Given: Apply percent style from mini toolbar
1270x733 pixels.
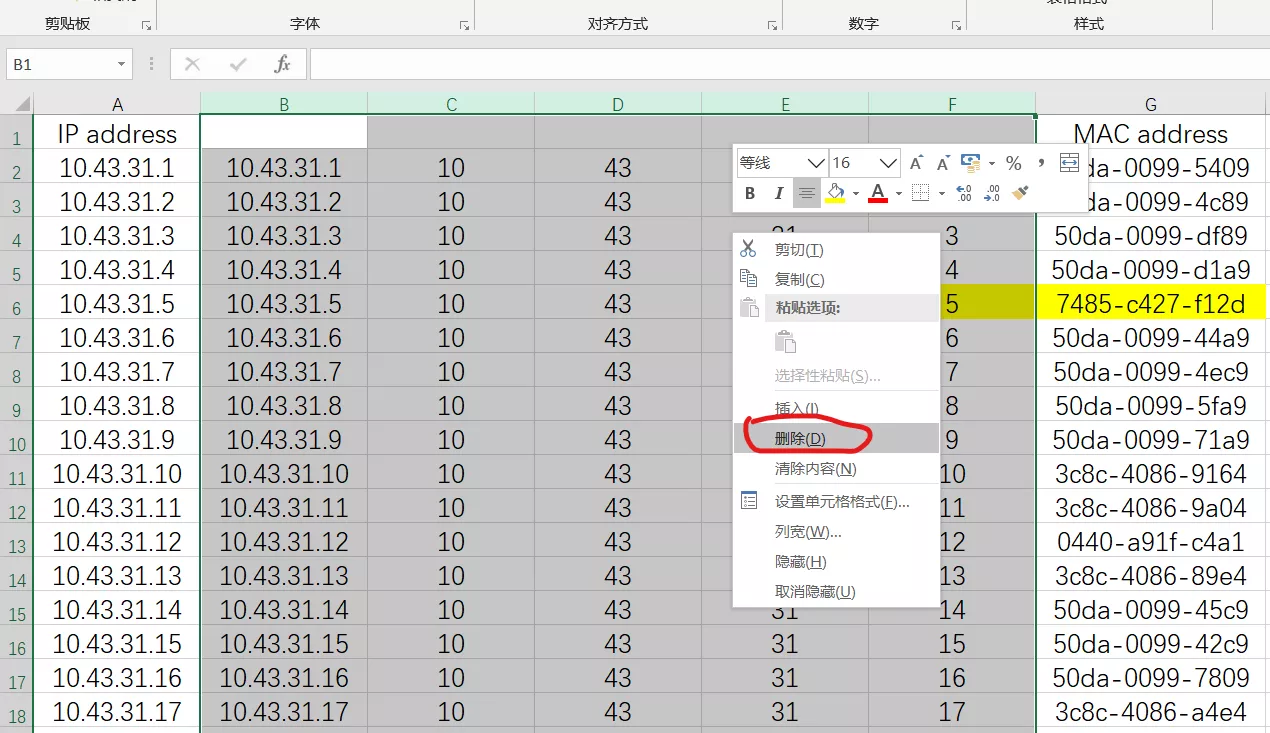Looking at the screenshot, I should click(x=1013, y=163).
